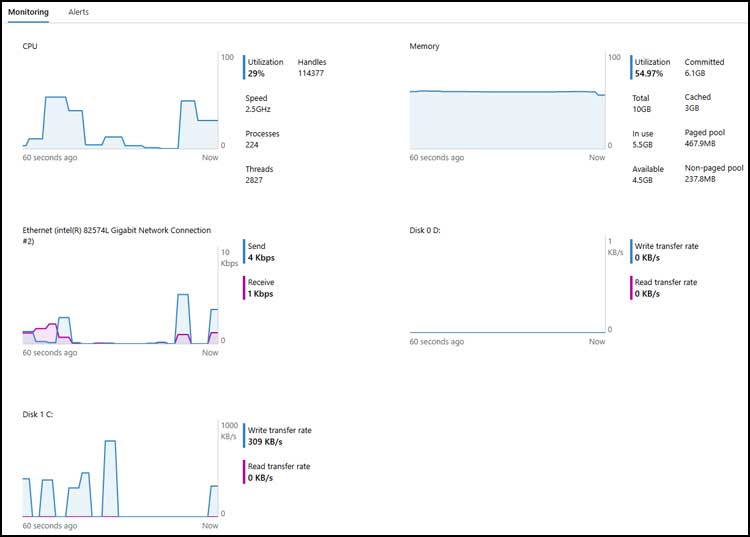Click the Ethernet network traffic chart
Image resolution: width=750 pixels, height=537 pixels.
tap(121, 296)
